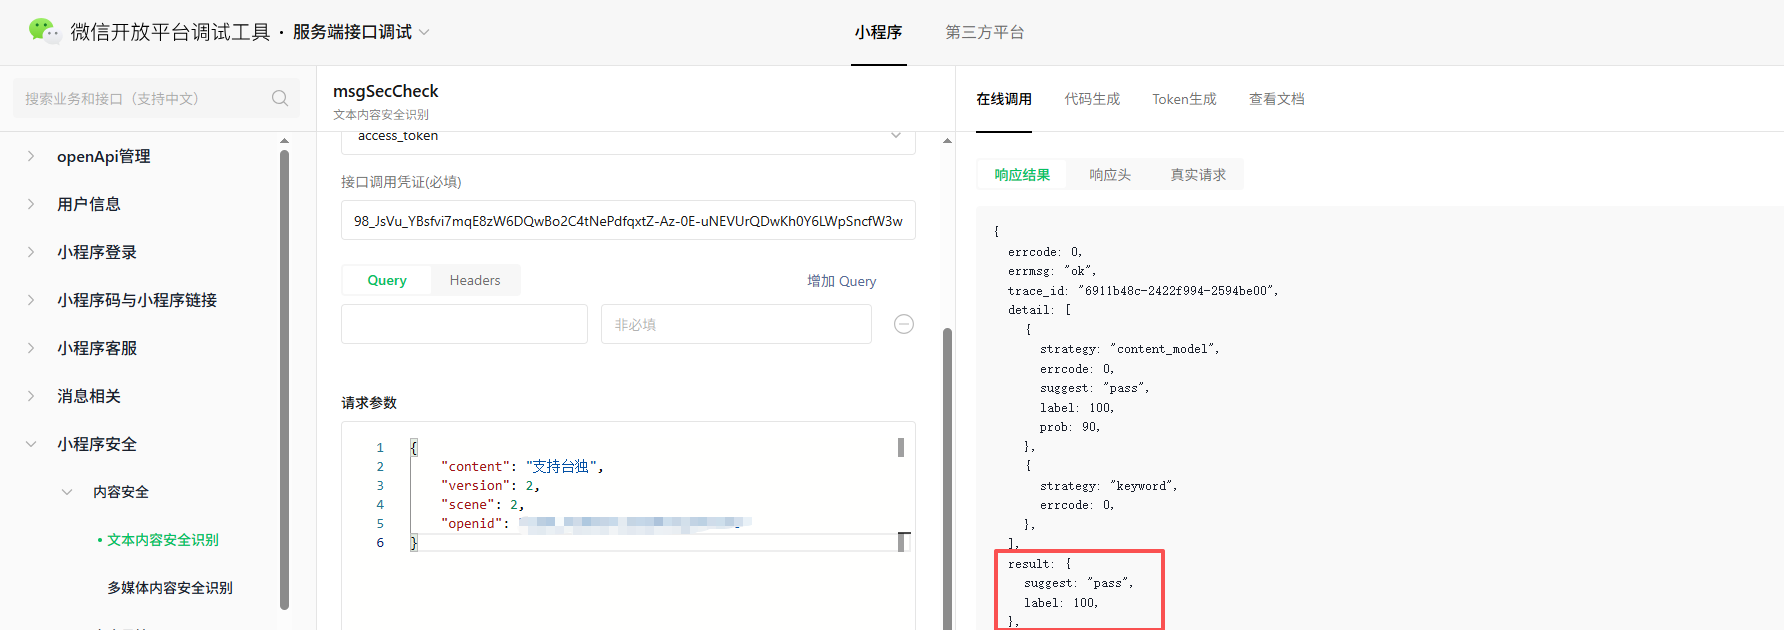
Task: Focus the 搜索业务和接口 search field
Action: [156, 98]
